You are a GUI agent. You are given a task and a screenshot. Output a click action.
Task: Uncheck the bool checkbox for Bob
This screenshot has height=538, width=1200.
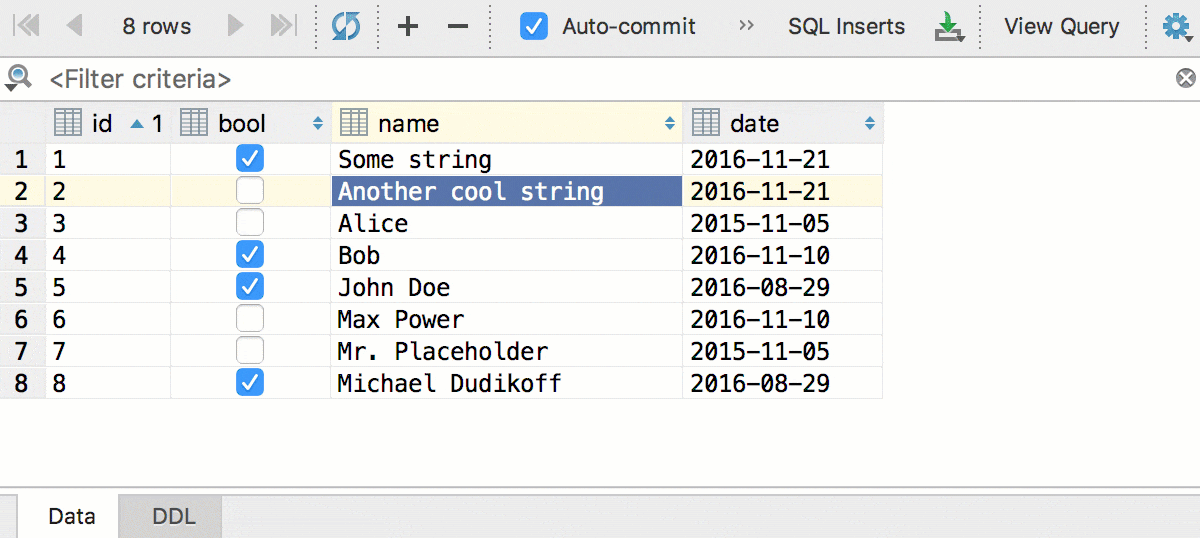(x=250, y=255)
